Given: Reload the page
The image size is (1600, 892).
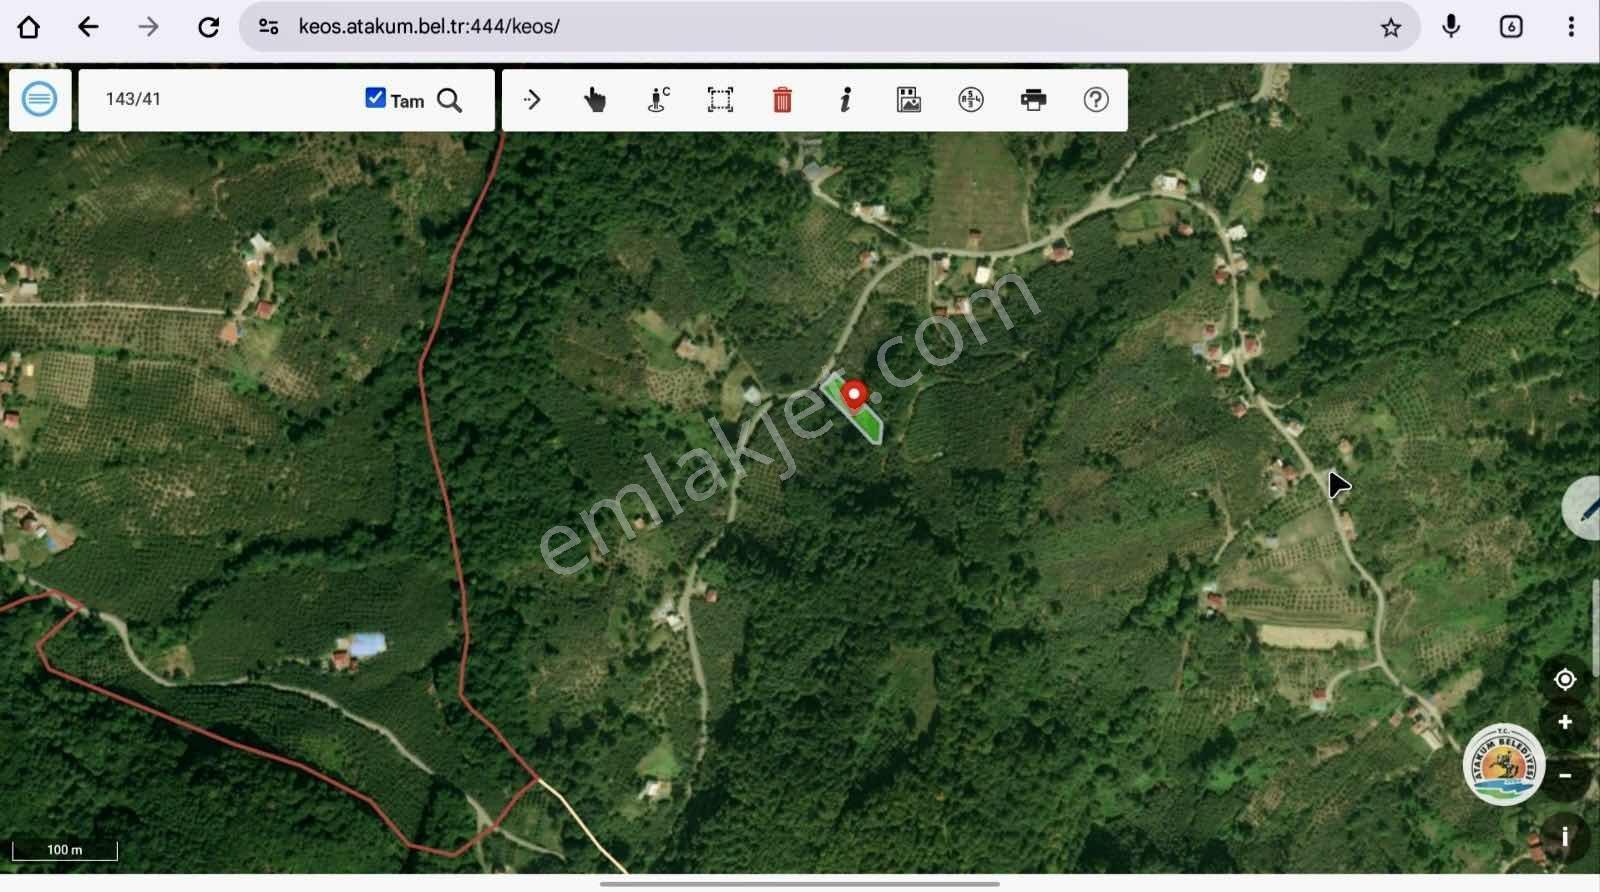Looking at the screenshot, I should click(x=208, y=27).
